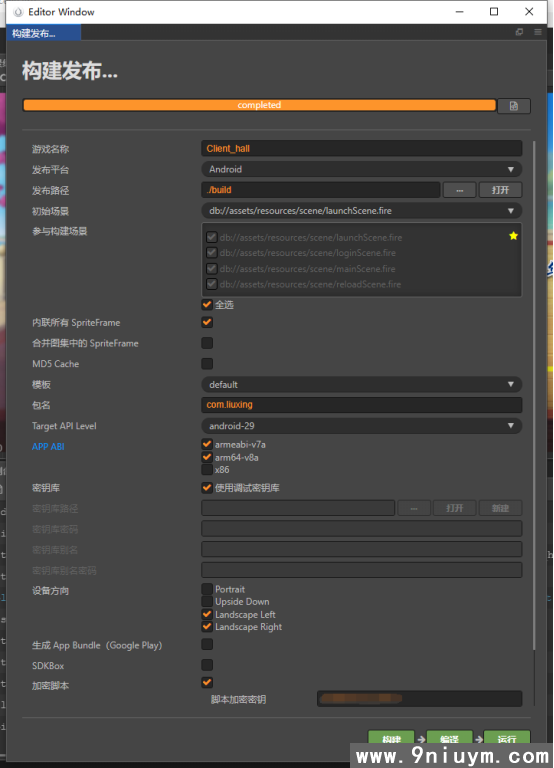Click the APP ABI link label
The height and width of the screenshot is (768, 554).
pos(48,447)
